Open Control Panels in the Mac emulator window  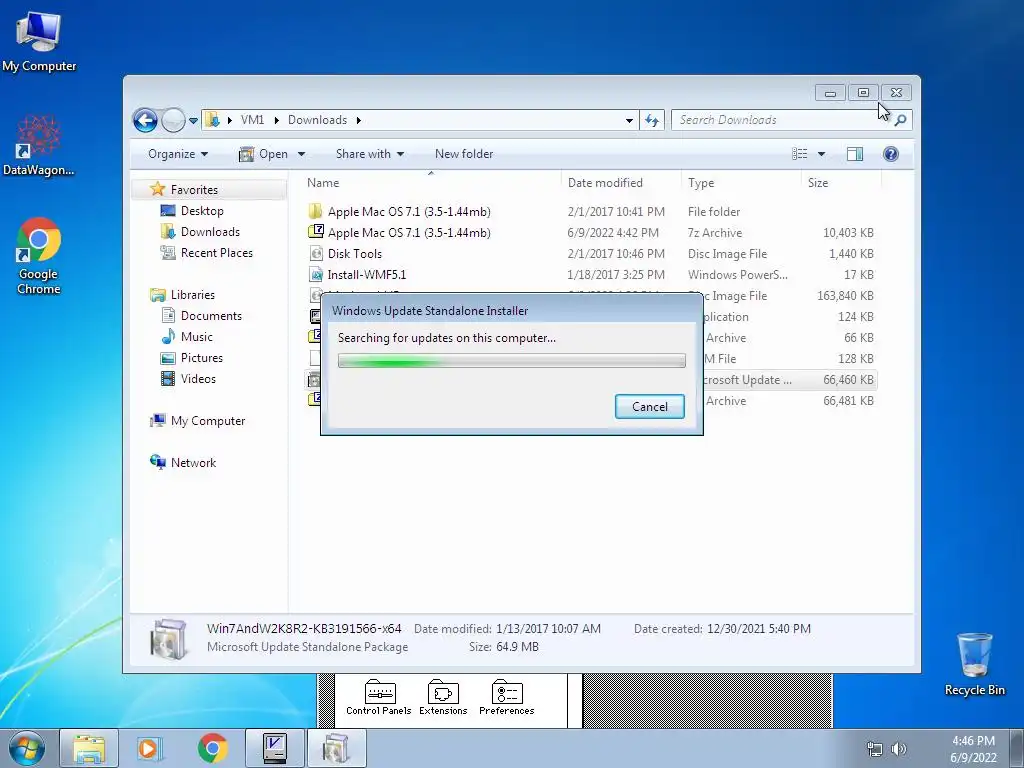pos(379,697)
